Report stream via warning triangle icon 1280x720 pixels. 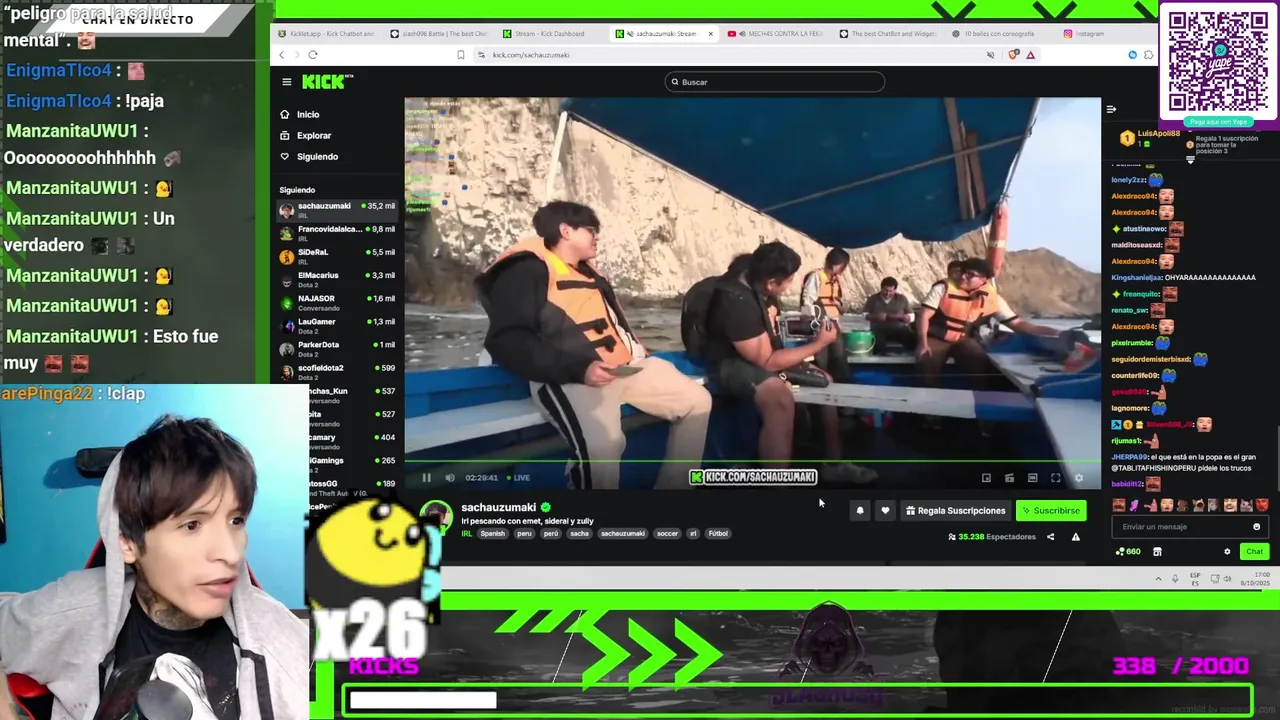(x=1076, y=537)
